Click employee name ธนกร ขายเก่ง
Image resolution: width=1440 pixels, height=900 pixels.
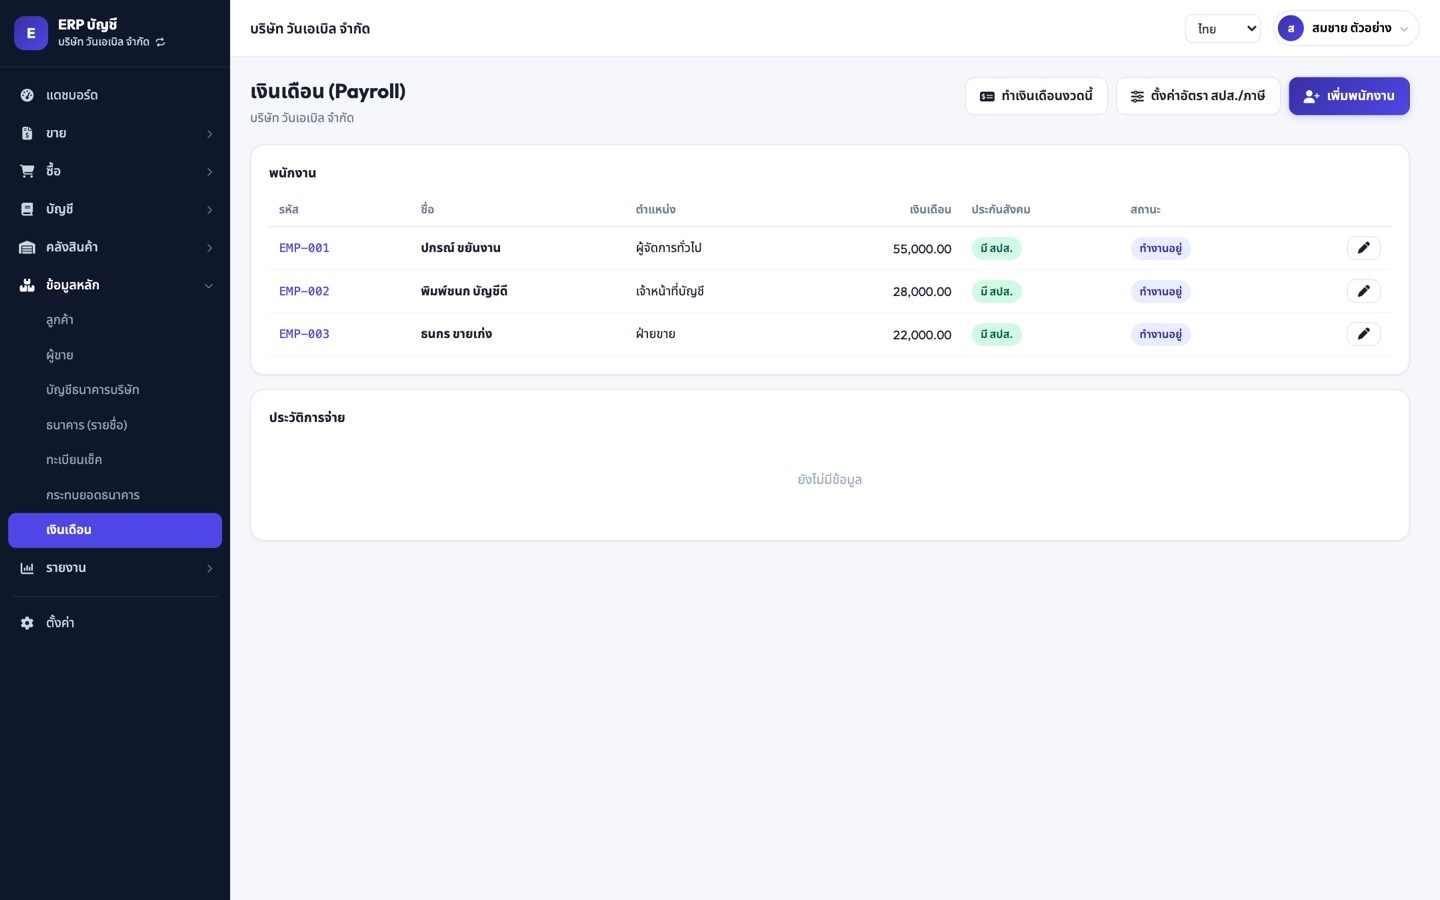click(x=456, y=334)
